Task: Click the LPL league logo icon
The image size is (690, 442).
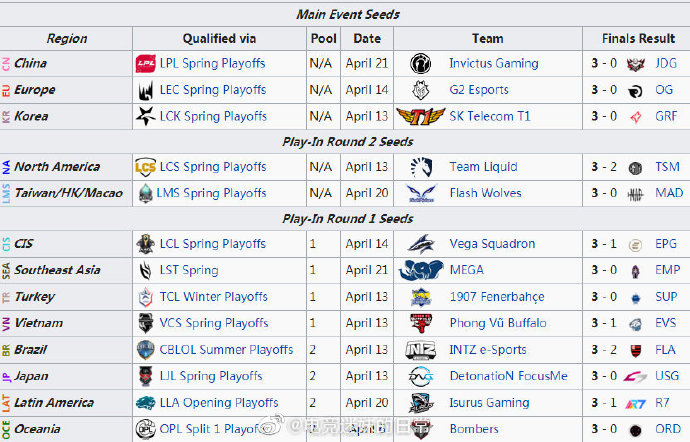Action: (x=145, y=64)
